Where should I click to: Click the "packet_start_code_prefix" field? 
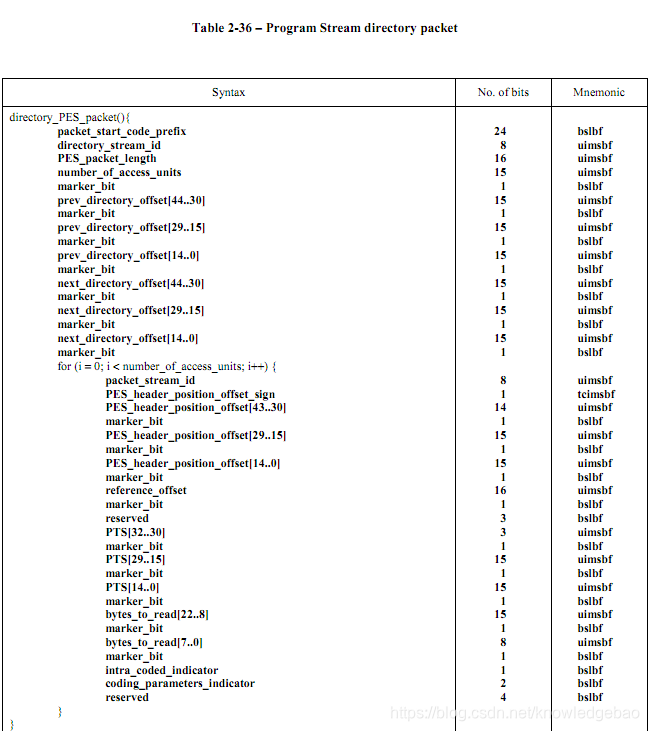[x=122, y=131]
